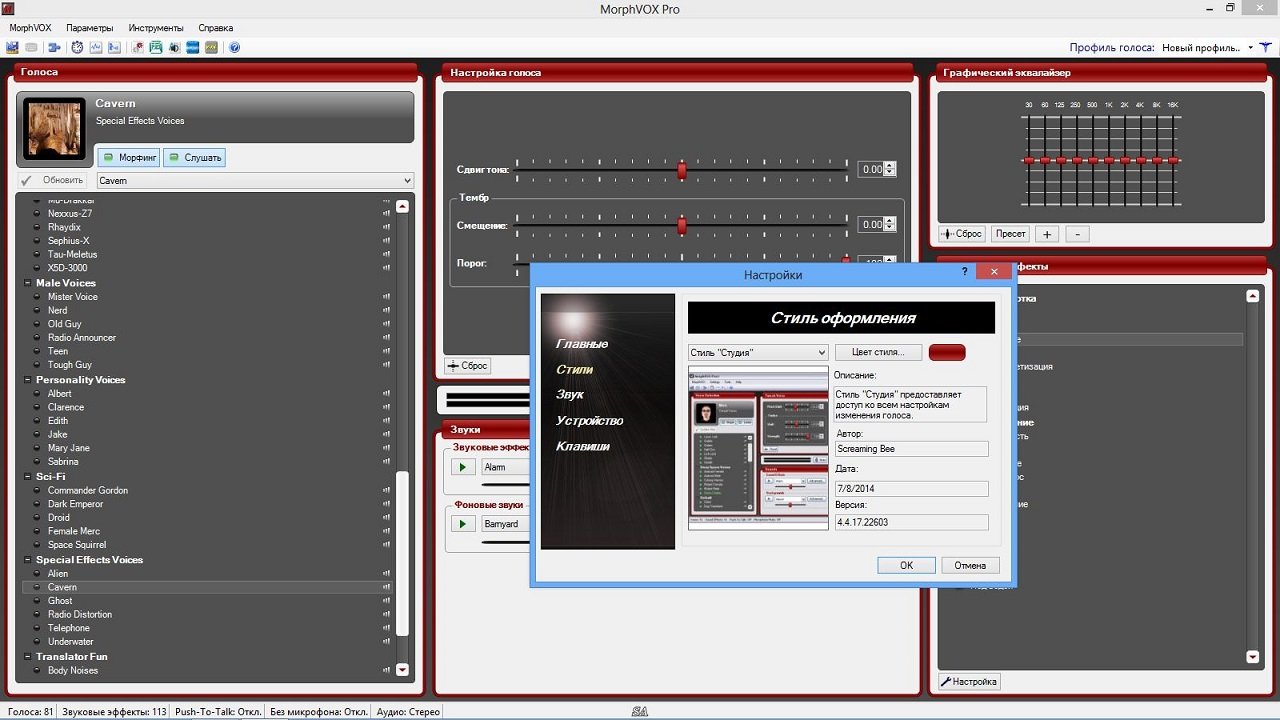
Task: Toggle the Слушать listen button
Action: coord(194,157)
